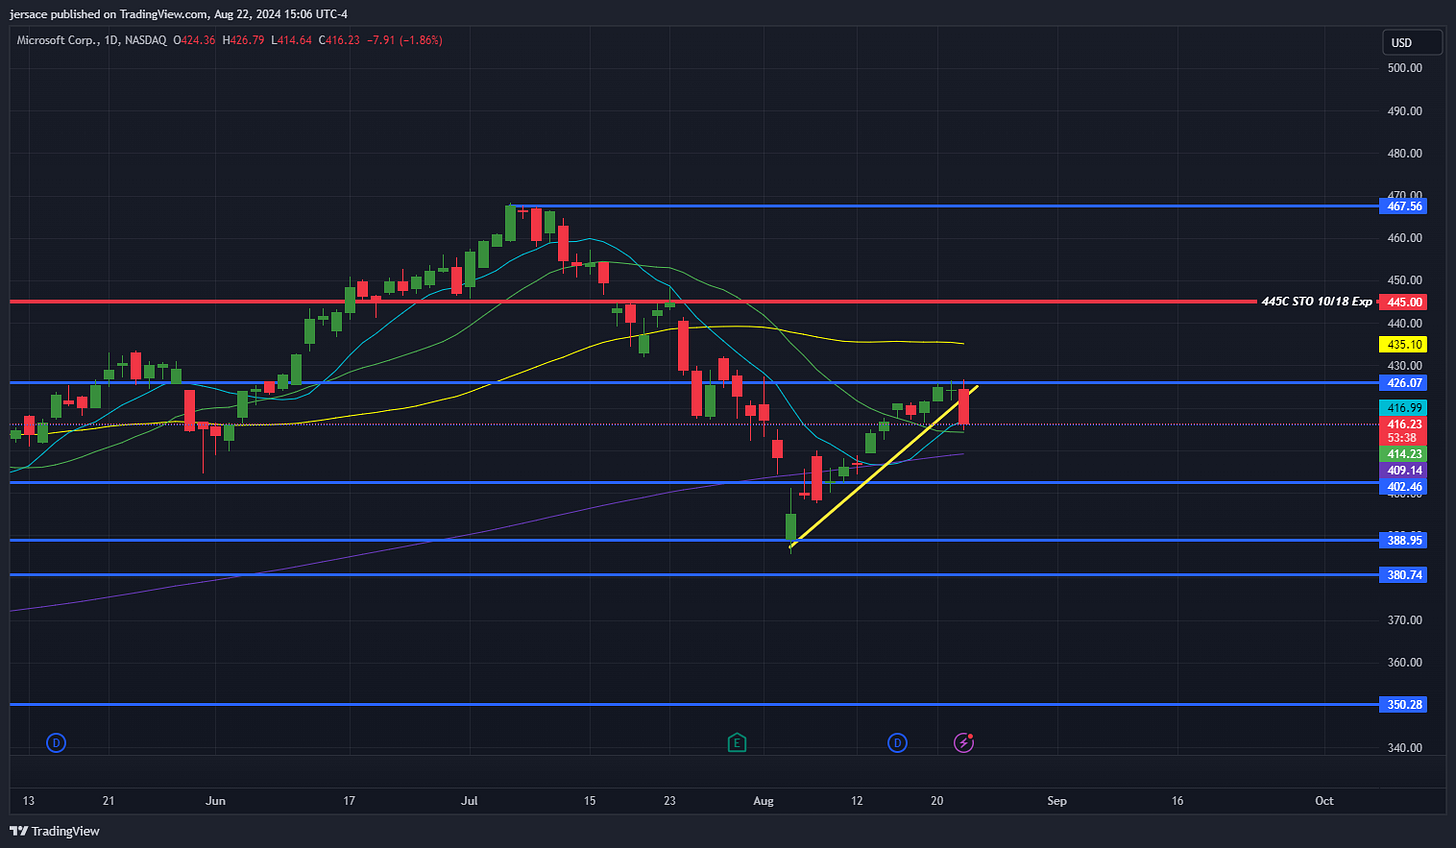
Task: Select the 350.28 support level label
Action: point(1404,705)
